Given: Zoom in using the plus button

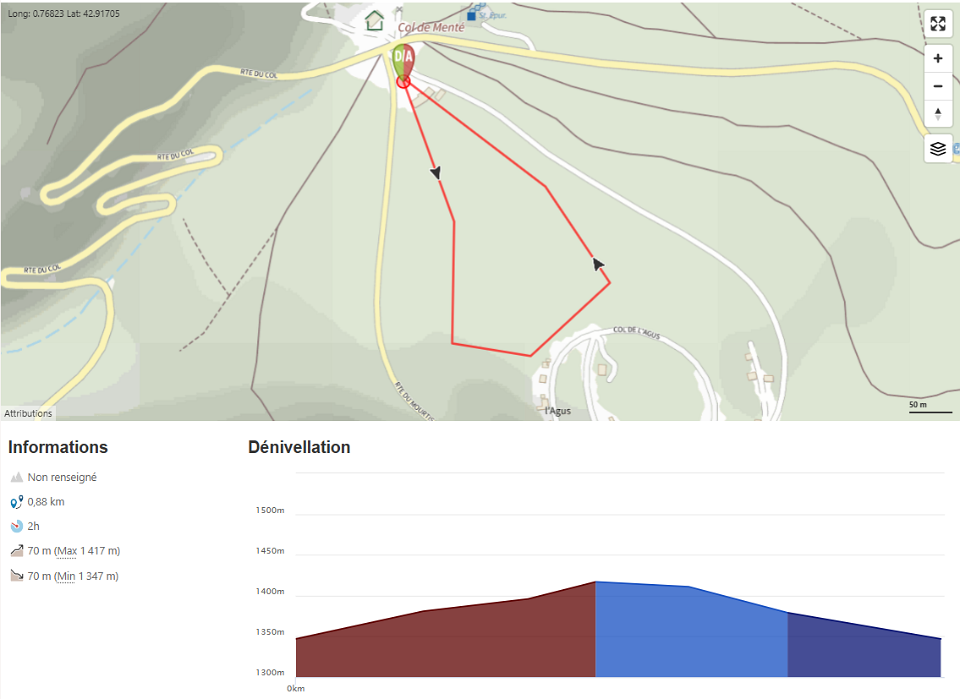Looking at the screenshot, I should (x=937, y=58).
